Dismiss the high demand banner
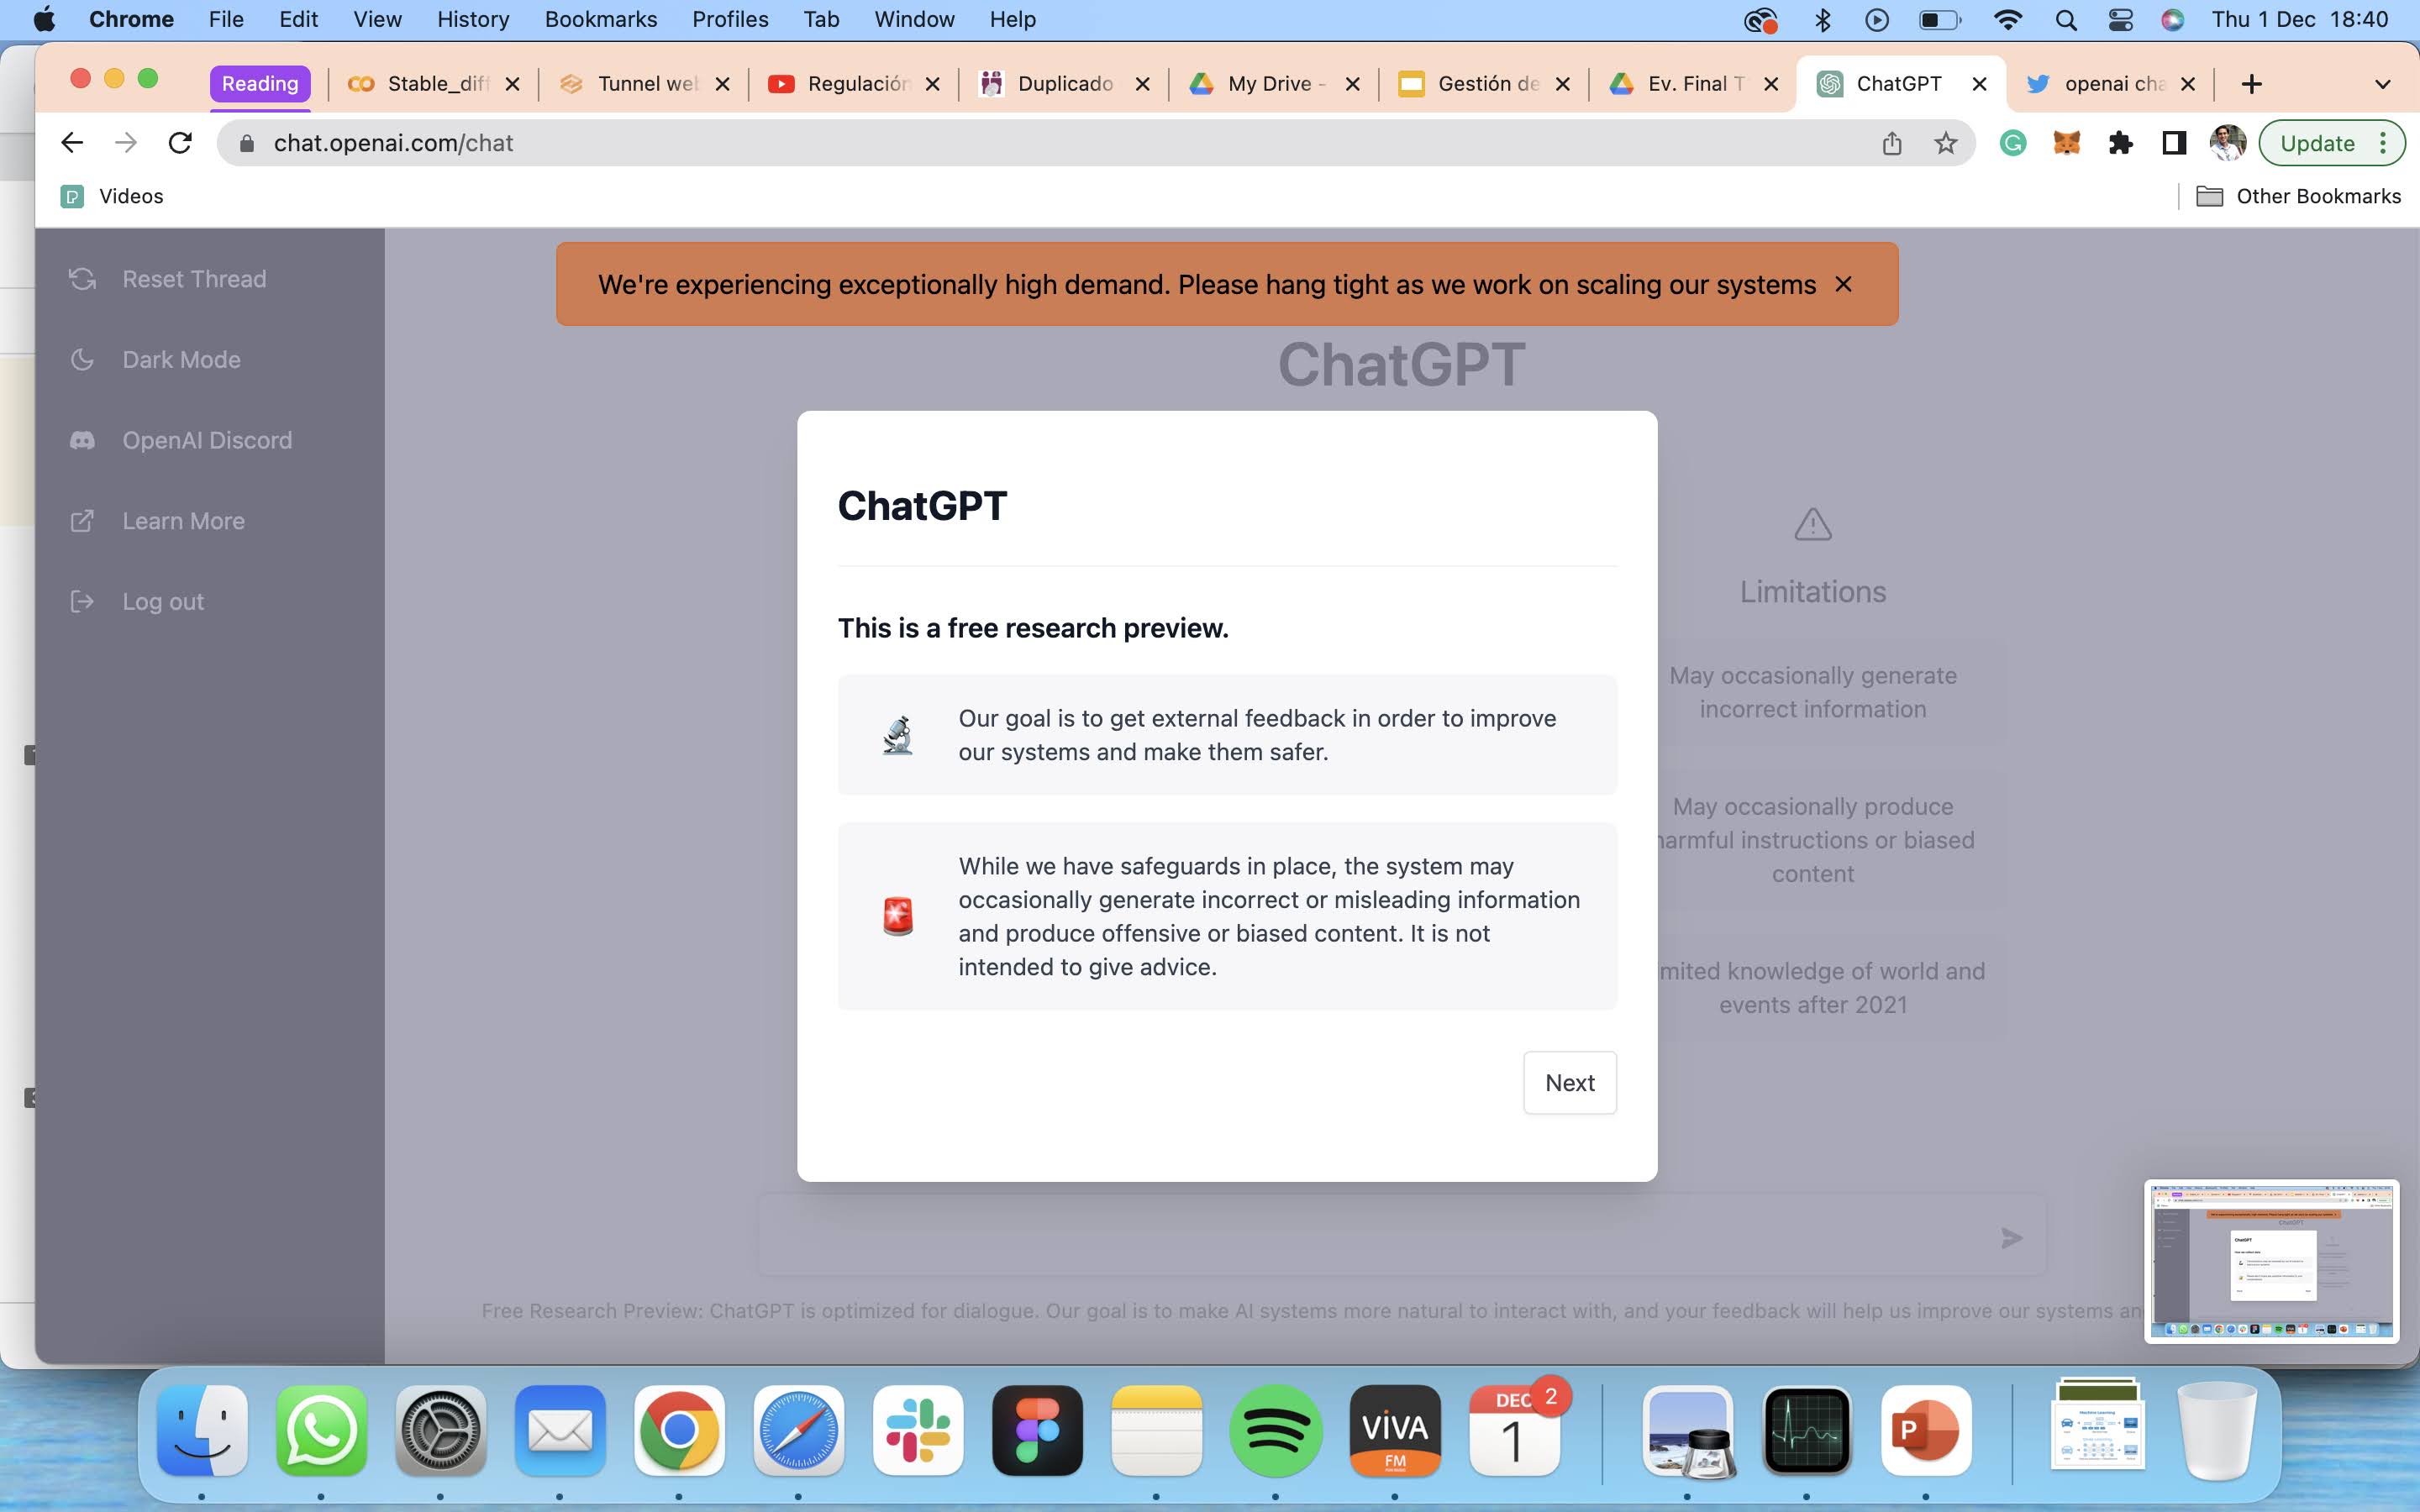 pos(1843,284)
